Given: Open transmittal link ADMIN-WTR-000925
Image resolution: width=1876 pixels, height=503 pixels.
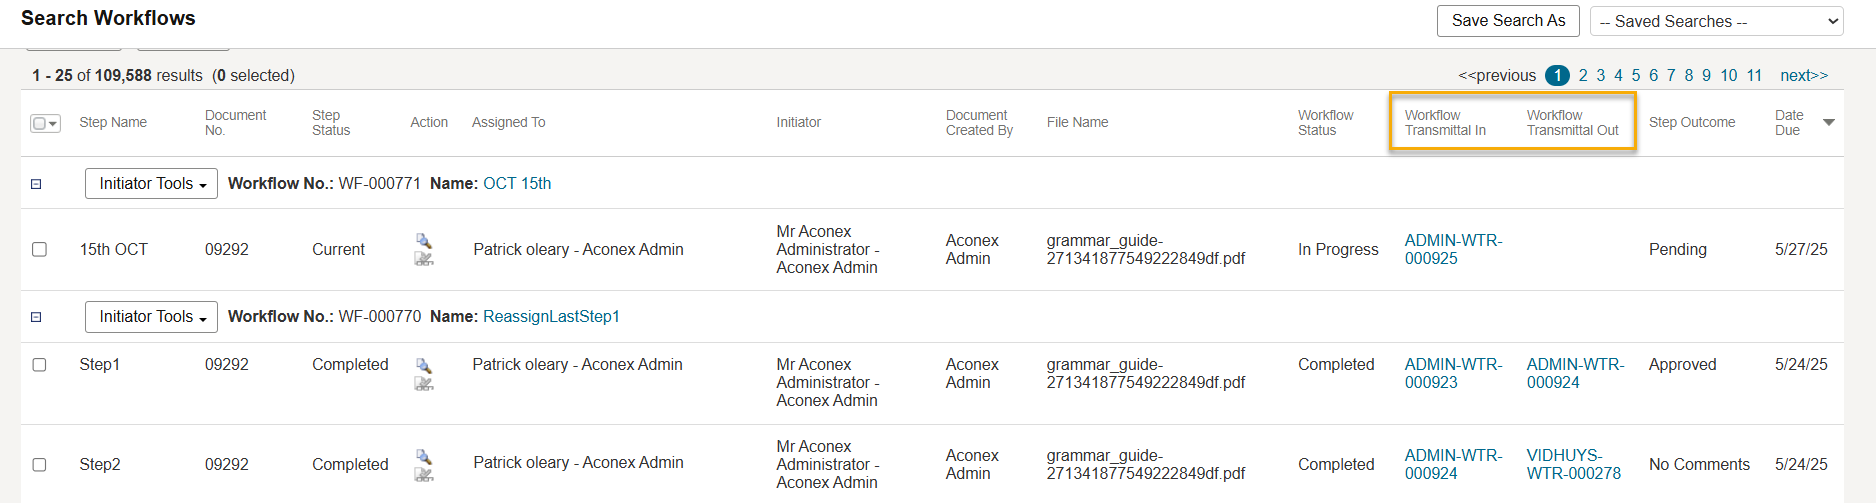Looking at the screenshot, I should click(1453, 249).
